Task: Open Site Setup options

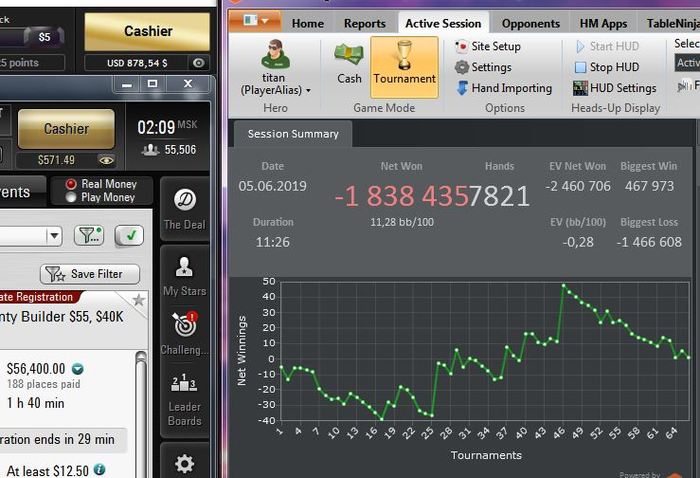Action: pos(488,46)
